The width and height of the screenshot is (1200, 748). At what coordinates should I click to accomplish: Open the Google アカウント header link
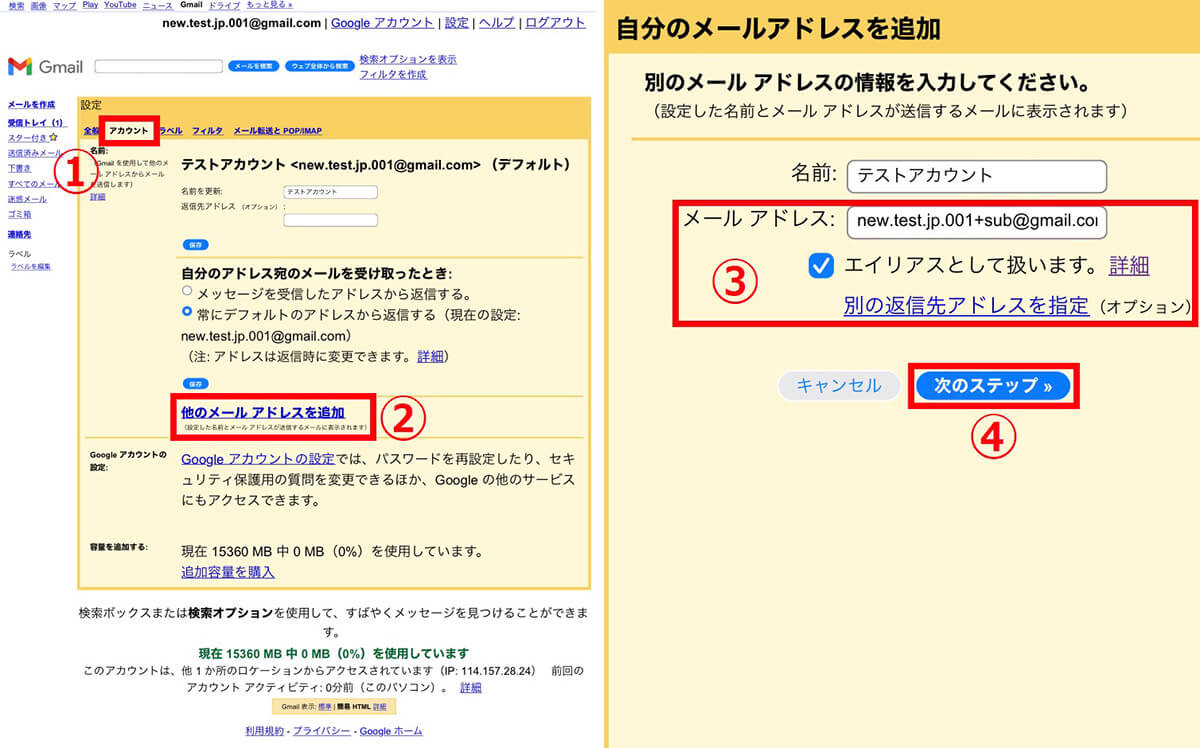[x=382, y=22]
